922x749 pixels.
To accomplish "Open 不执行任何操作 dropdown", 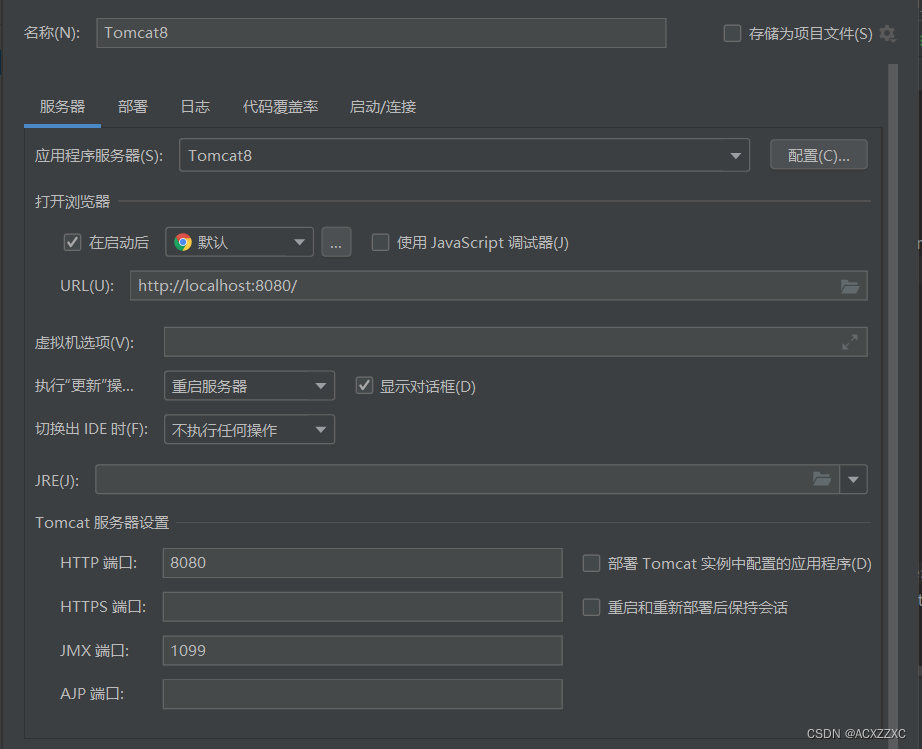I will tap(249, 429).
